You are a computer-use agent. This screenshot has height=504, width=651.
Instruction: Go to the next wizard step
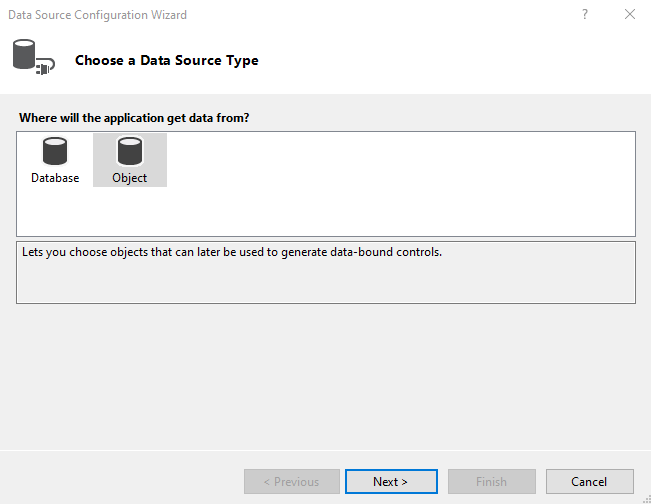click(391, 482)
